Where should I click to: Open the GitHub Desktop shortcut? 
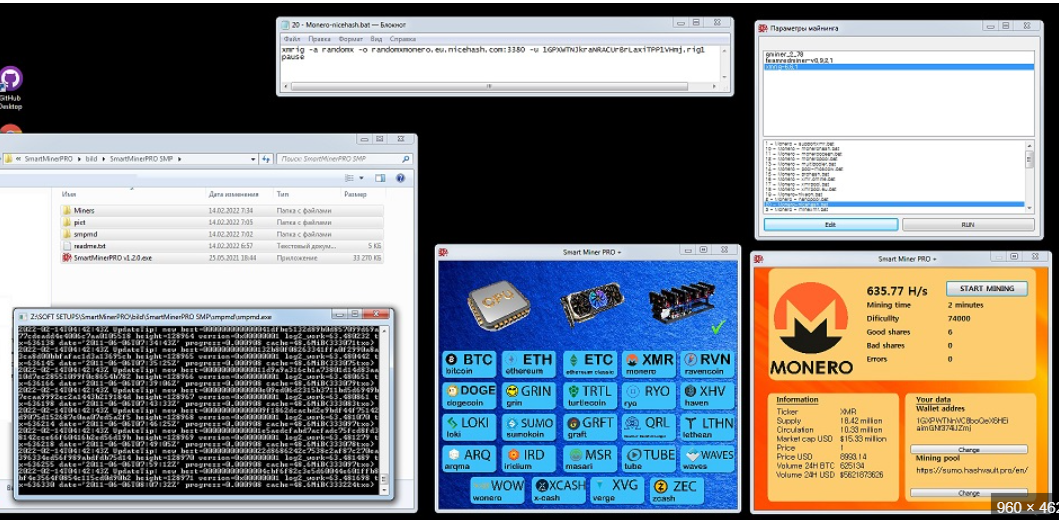10,88
